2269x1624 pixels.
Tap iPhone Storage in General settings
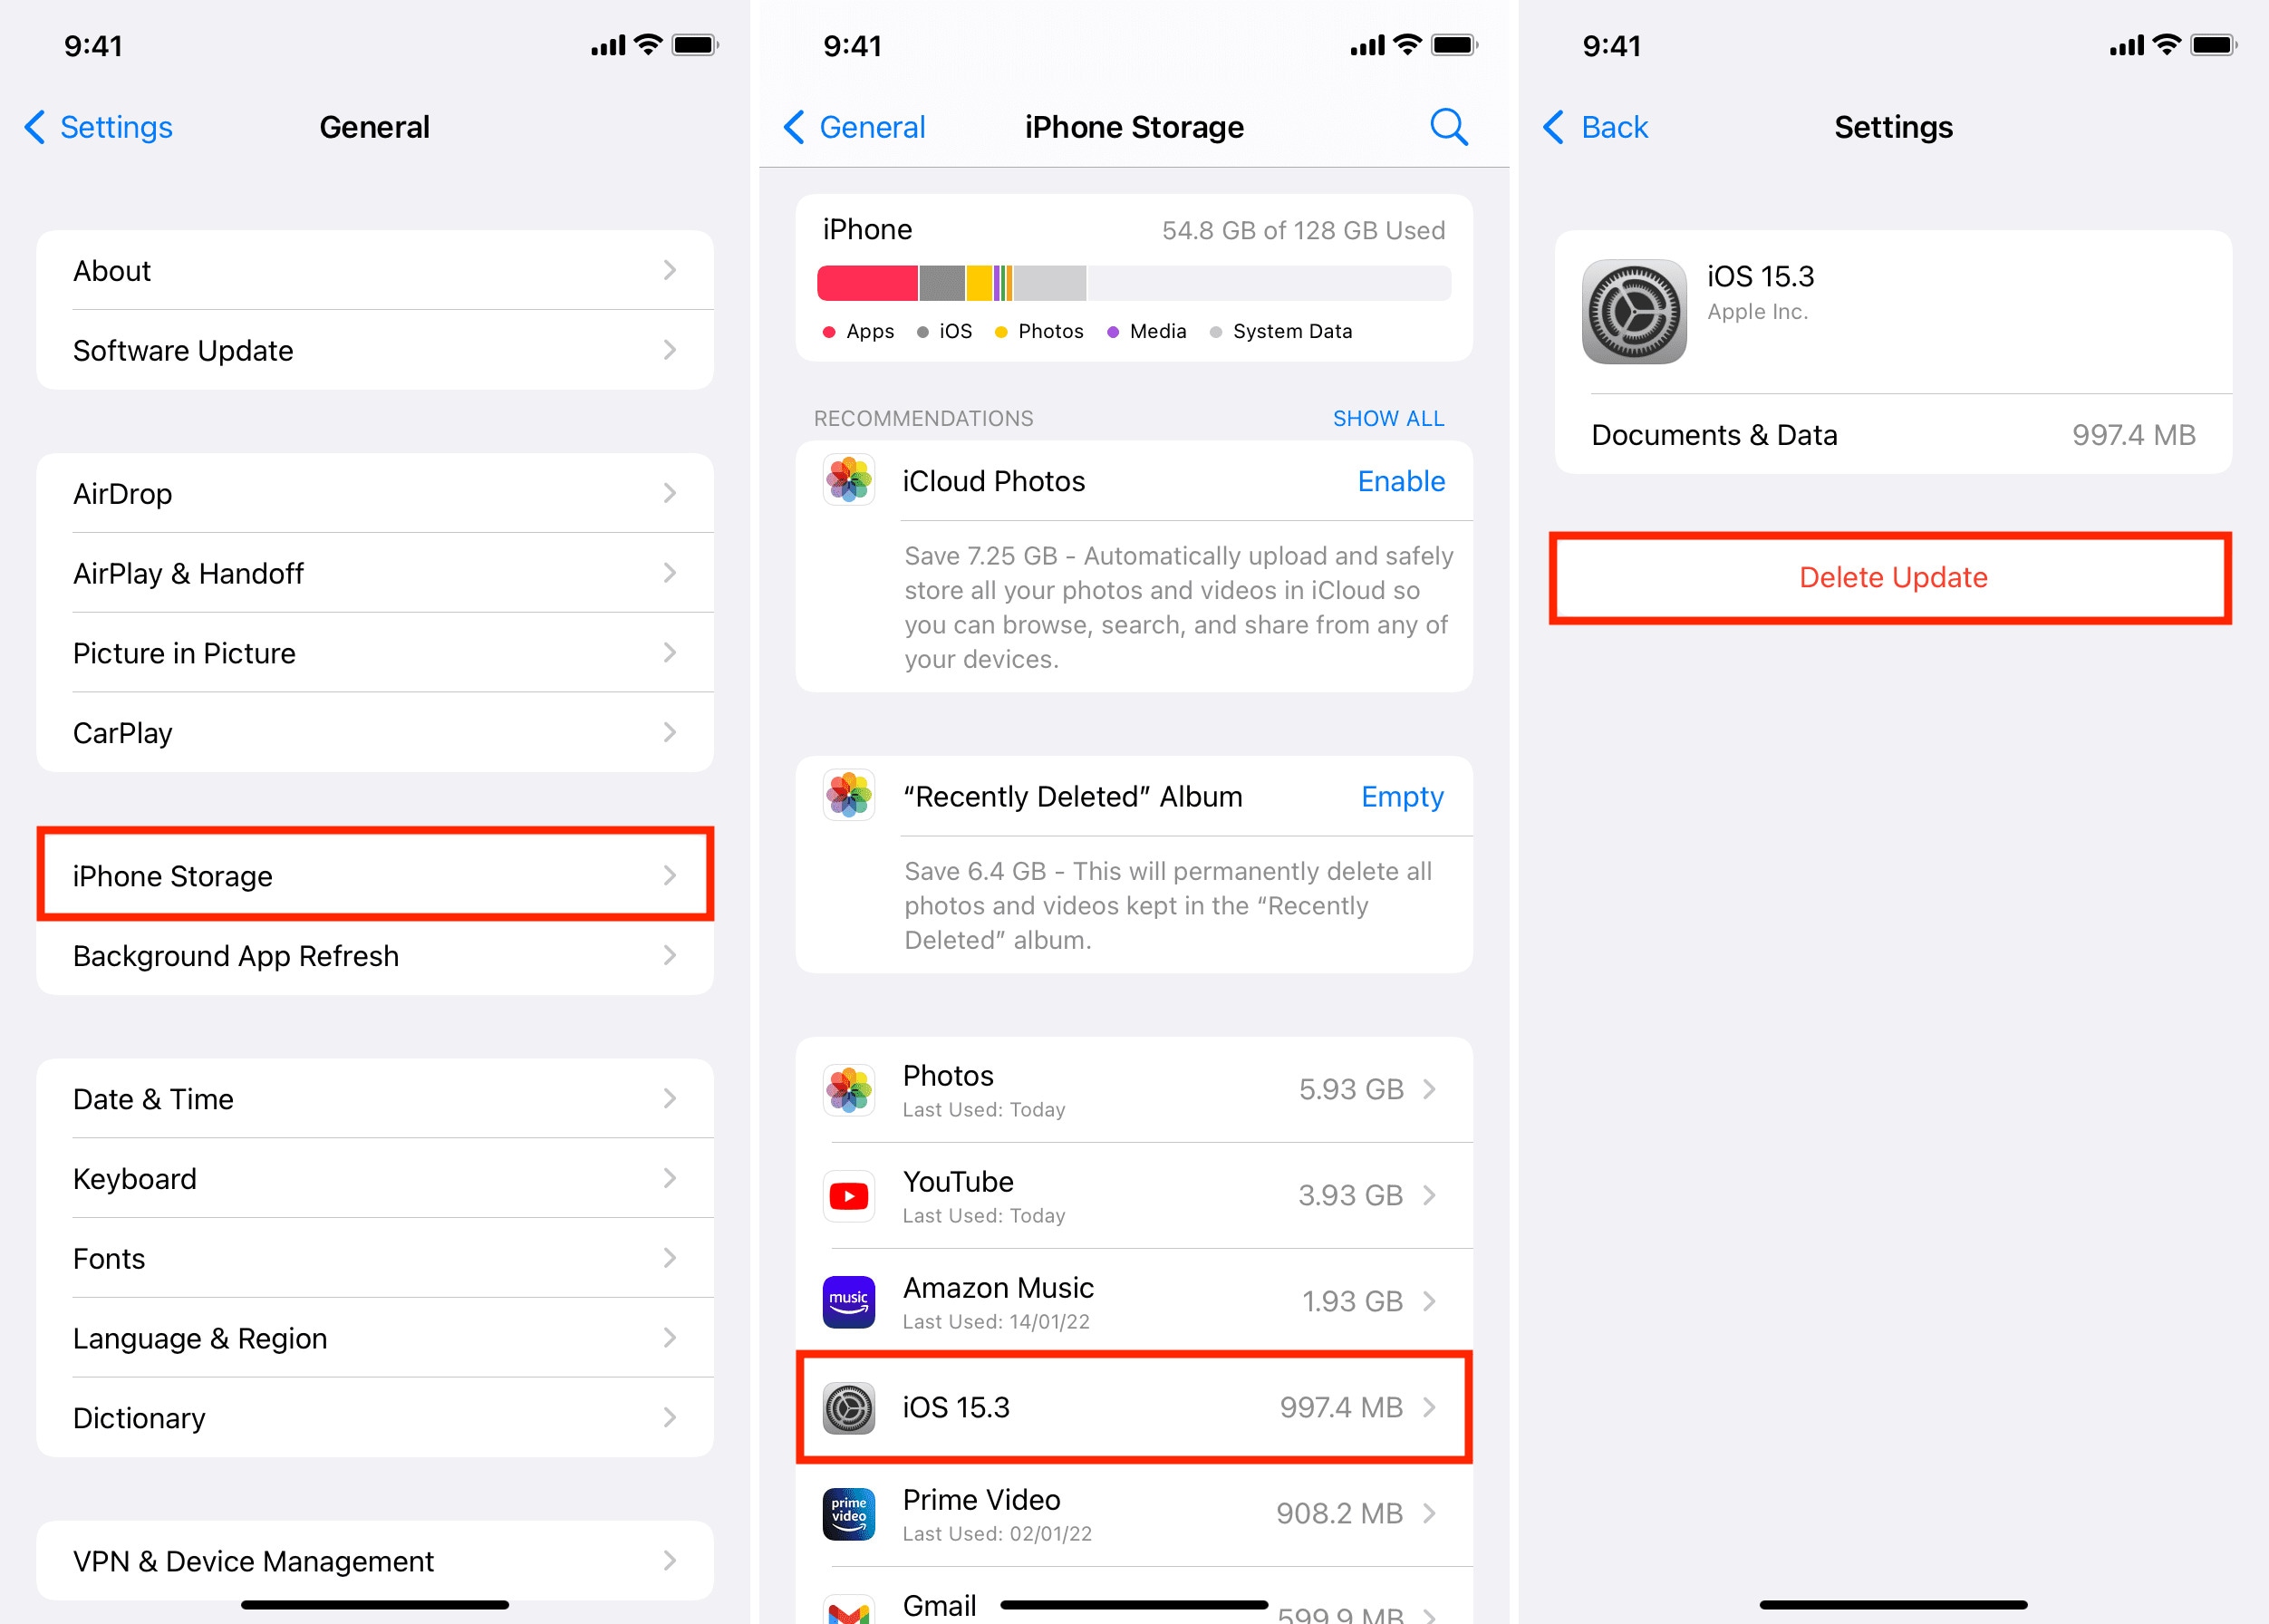(x=378, y=875)
